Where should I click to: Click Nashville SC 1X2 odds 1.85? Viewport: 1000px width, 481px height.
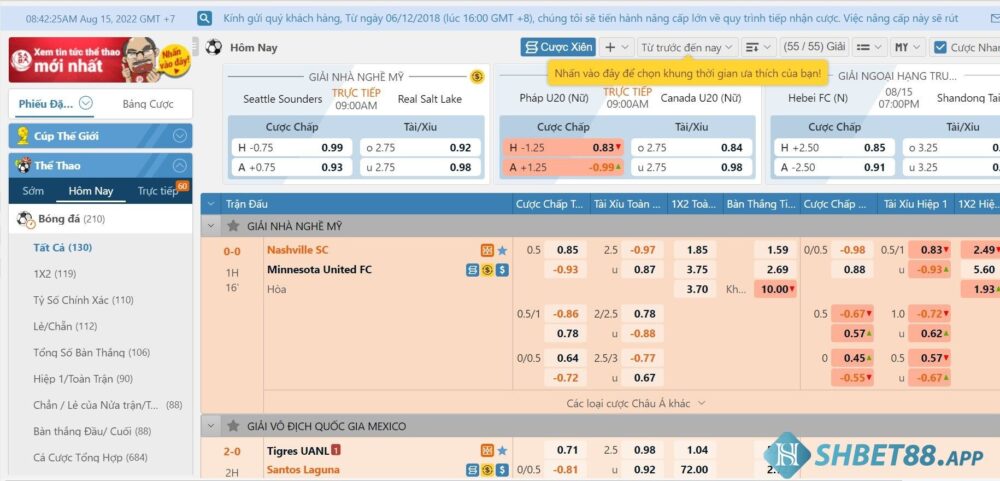[x=697, y=250]
